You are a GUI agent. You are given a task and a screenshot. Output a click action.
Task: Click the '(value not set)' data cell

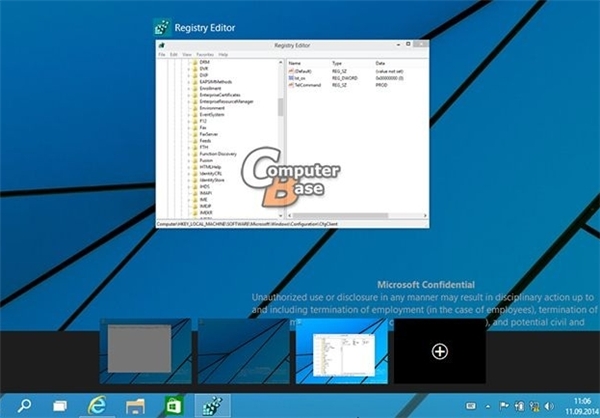(389, 71)
